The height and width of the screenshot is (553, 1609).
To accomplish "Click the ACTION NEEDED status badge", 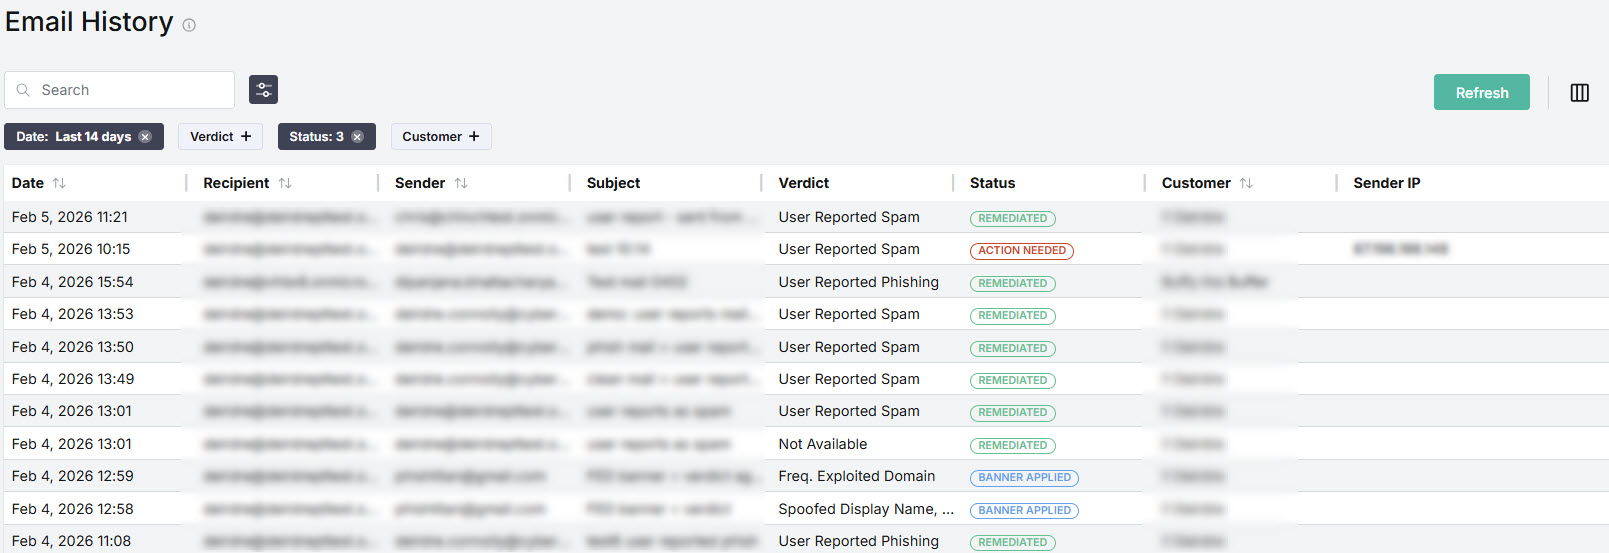I will pyautogui.click(x=1022, y=251).
